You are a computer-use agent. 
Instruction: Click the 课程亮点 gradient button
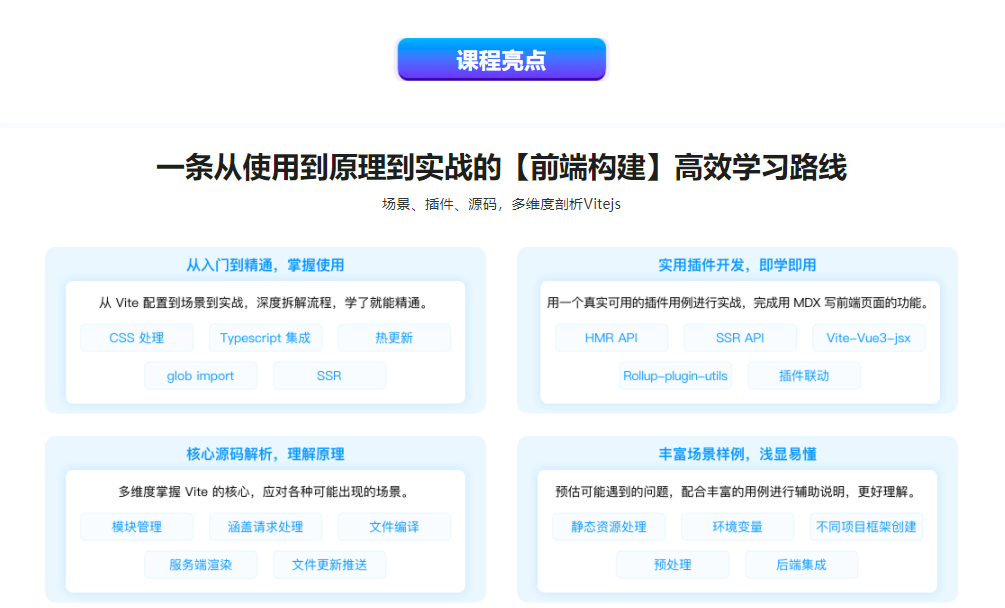501,60
